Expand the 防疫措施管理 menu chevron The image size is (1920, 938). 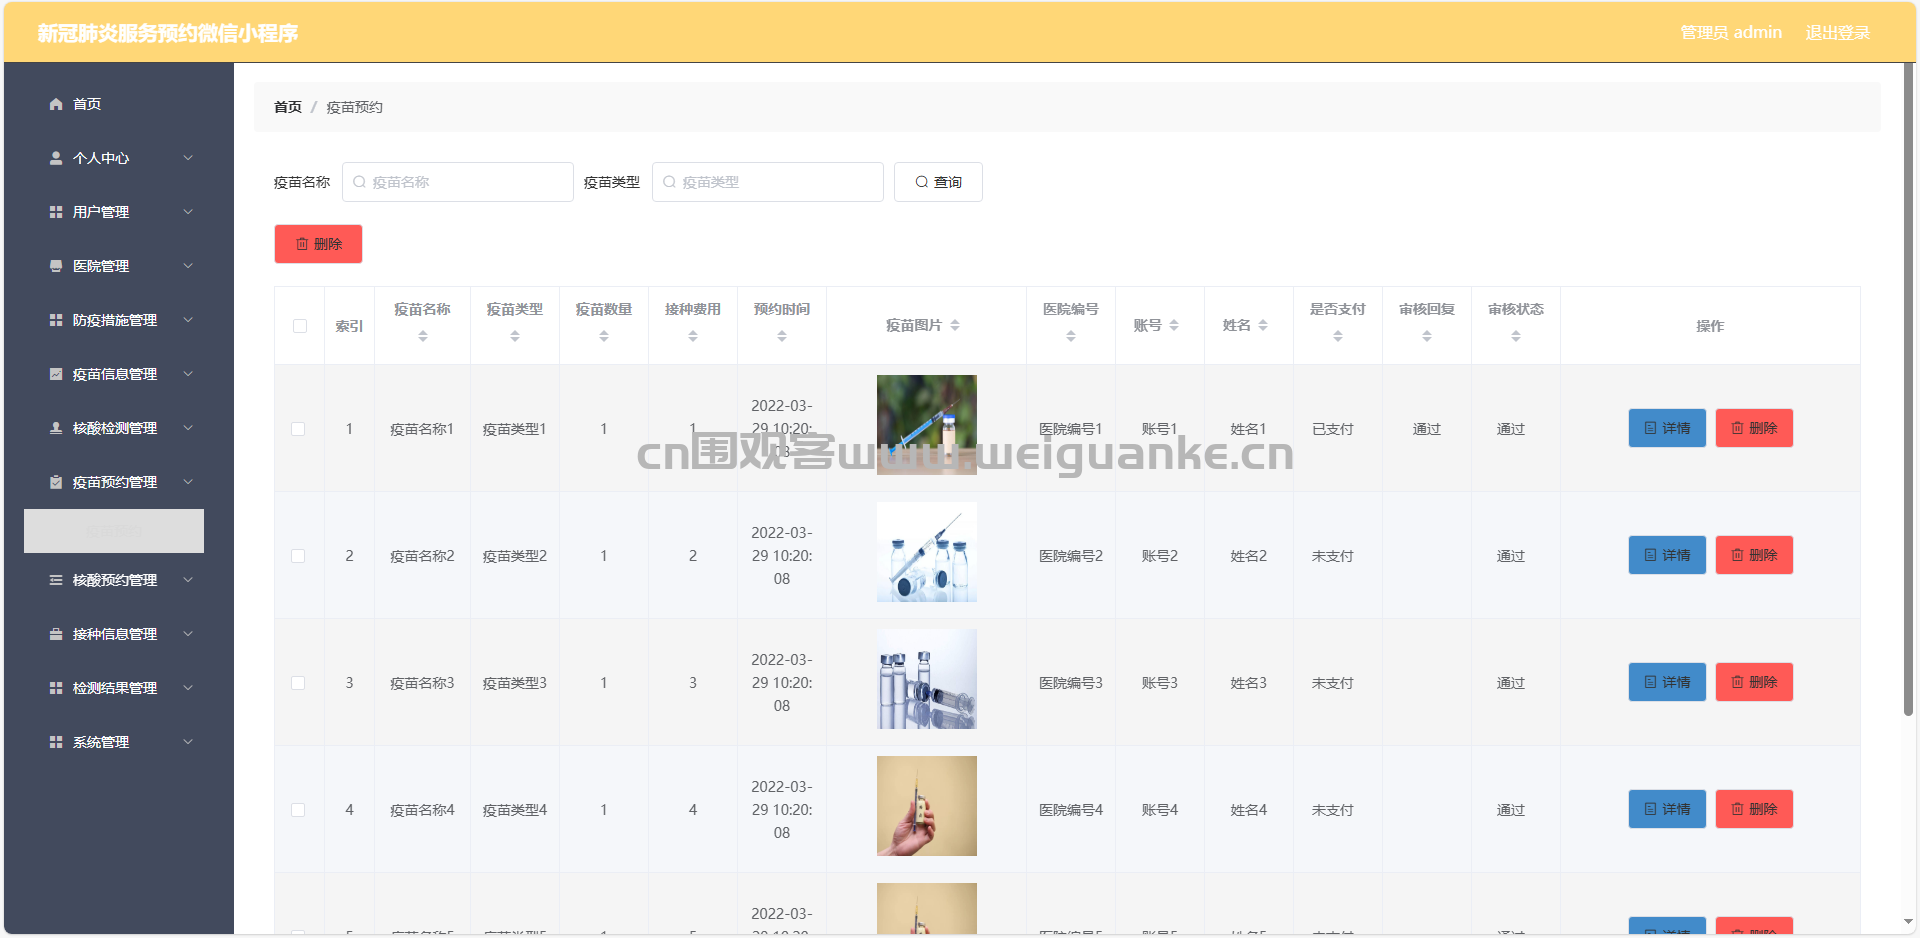pyautogui.click(x=188, y=320)
